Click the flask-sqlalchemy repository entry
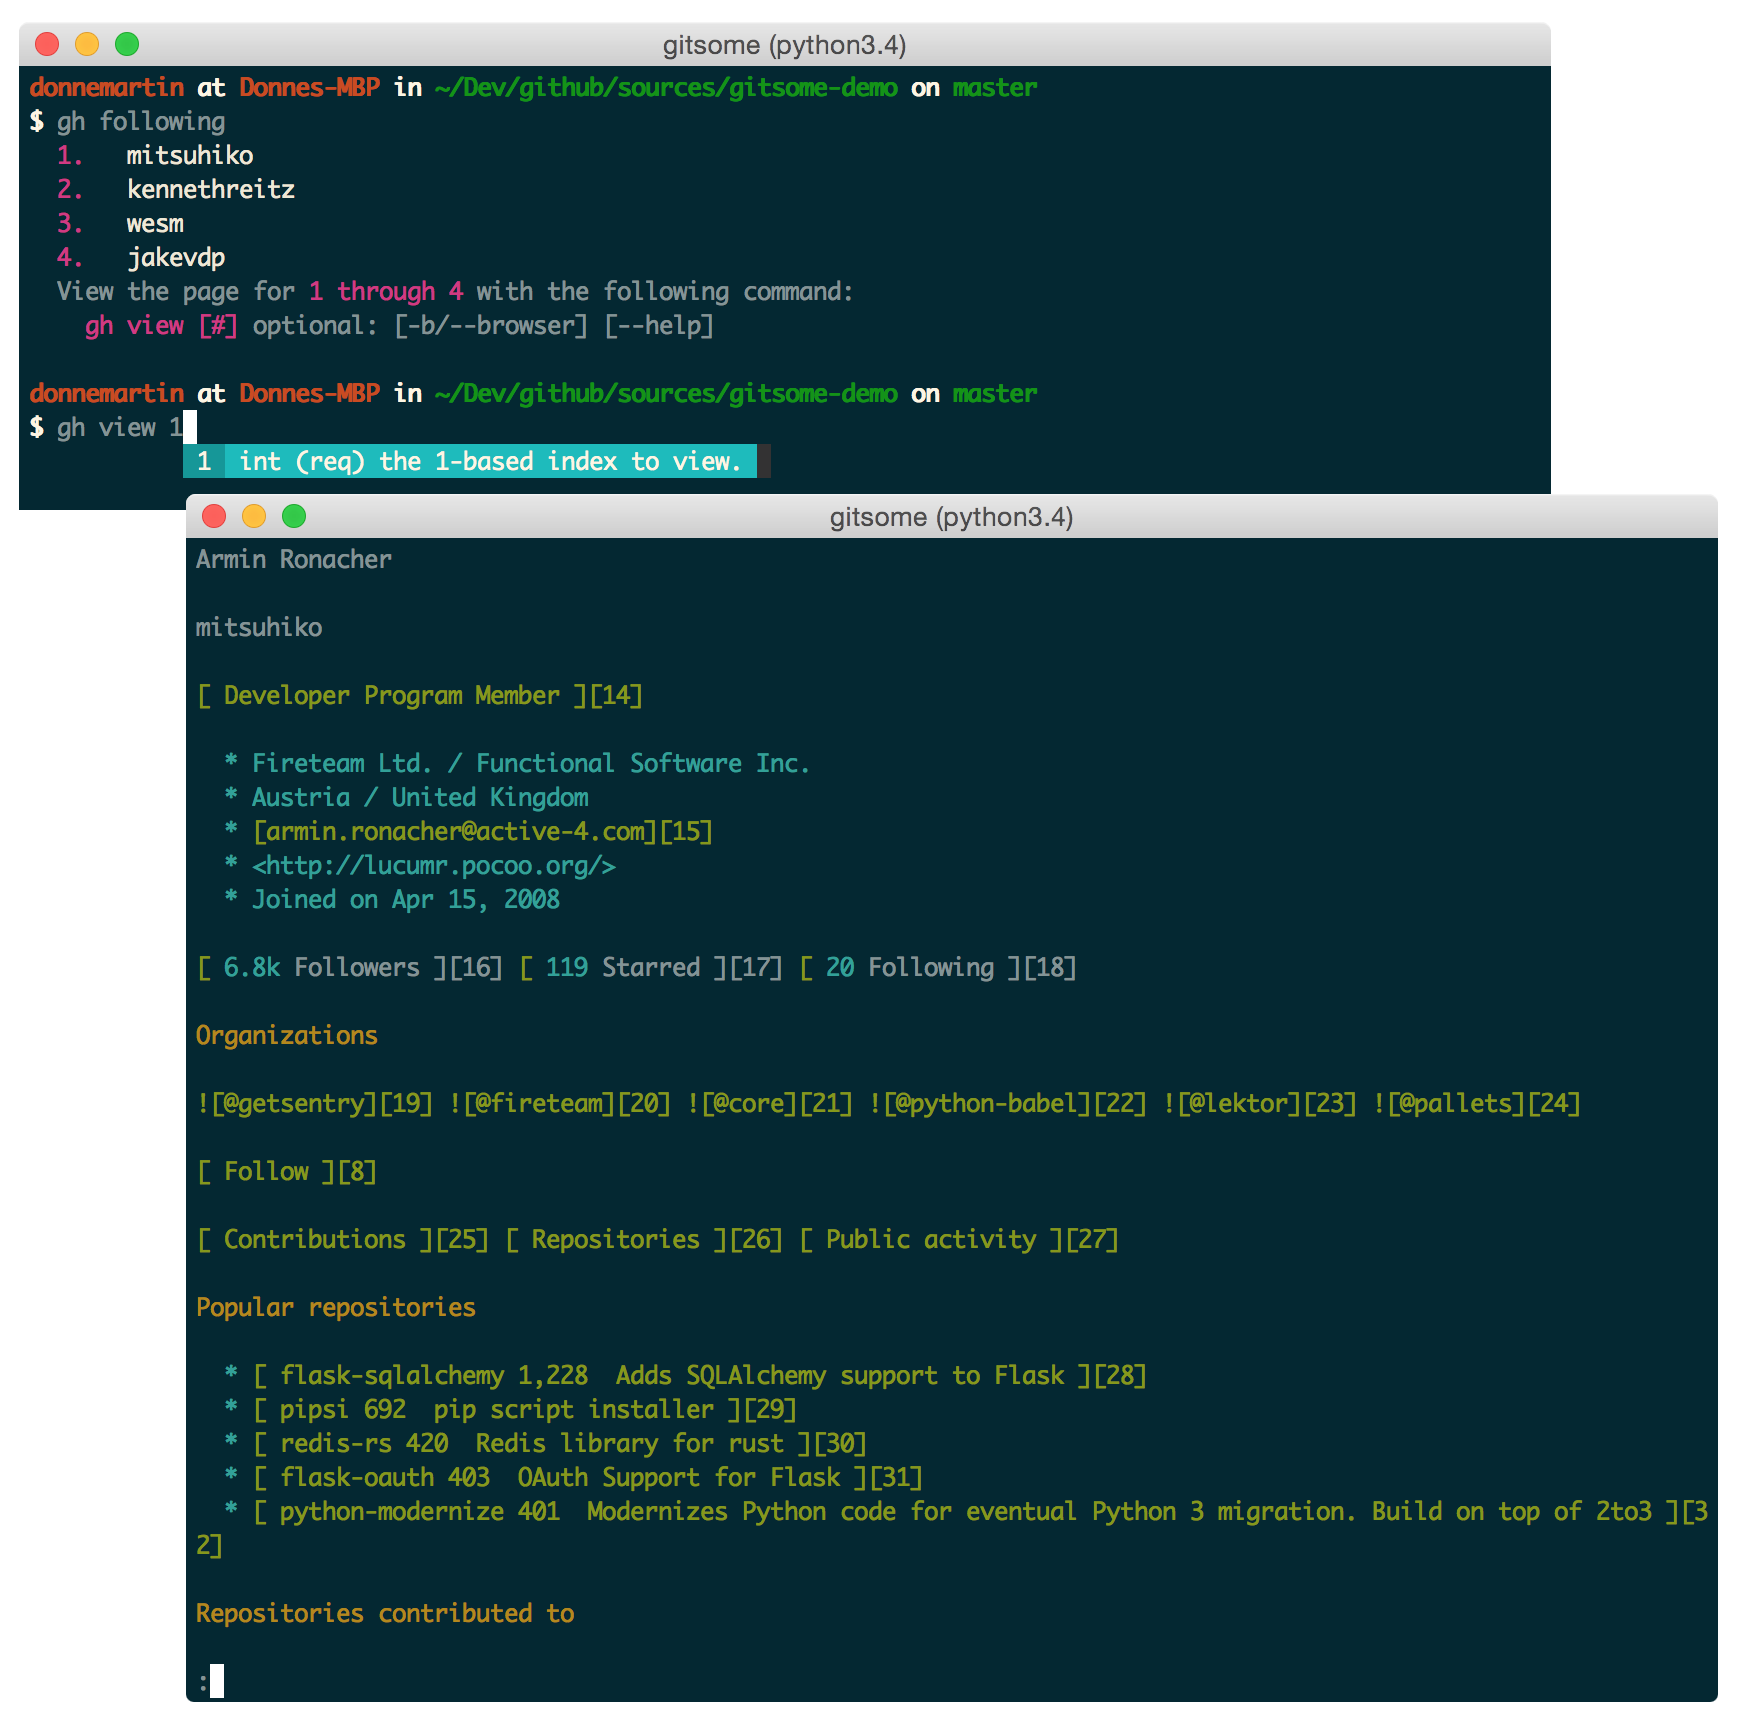This screenshot has height=1721, width=1740. 700,1375
